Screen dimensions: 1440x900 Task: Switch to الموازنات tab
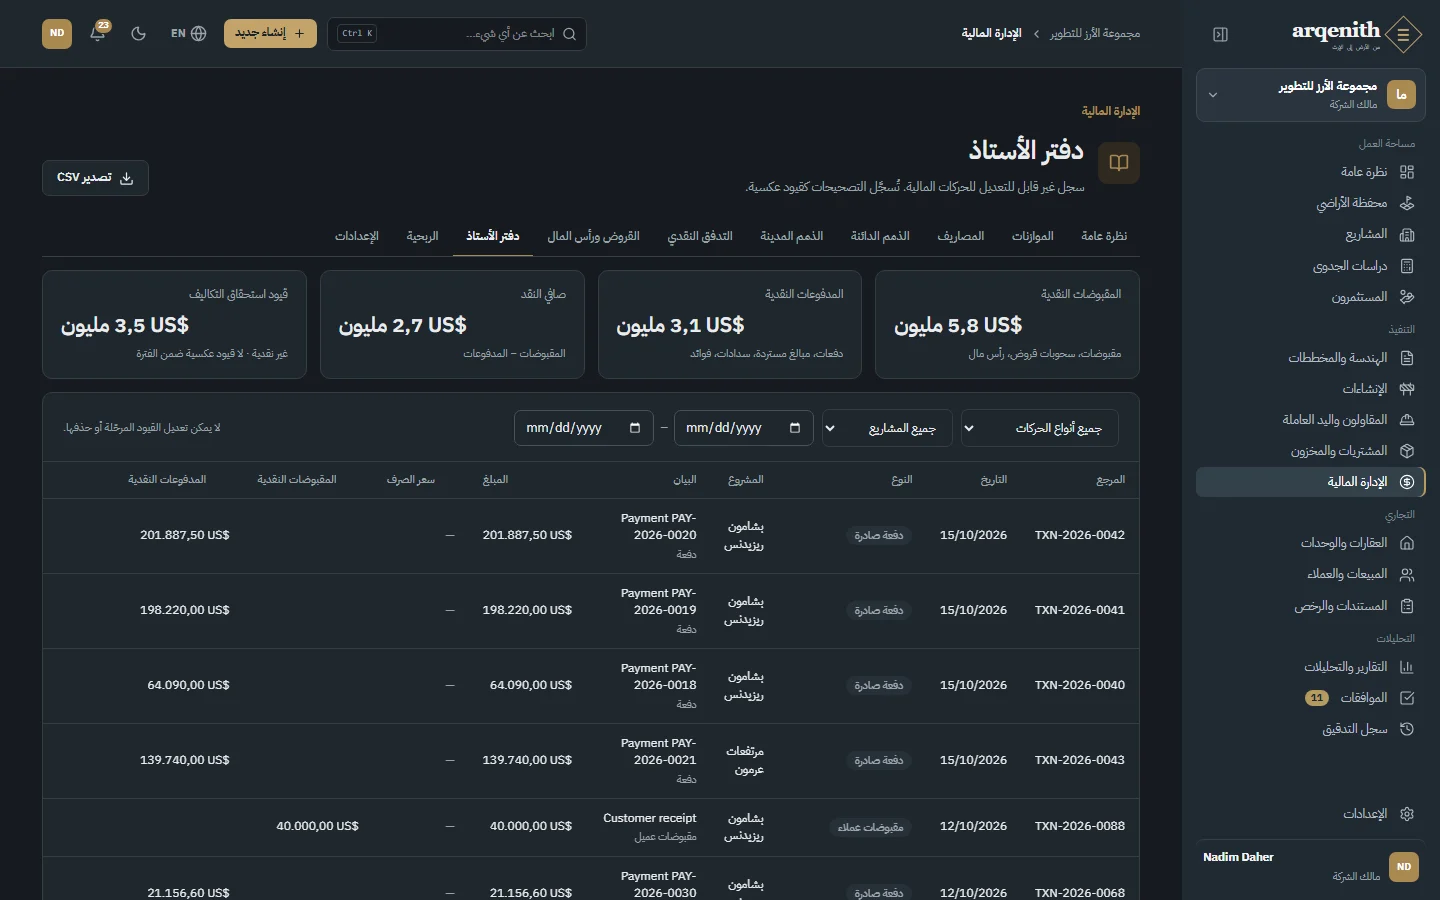[x=1033, y=236]
